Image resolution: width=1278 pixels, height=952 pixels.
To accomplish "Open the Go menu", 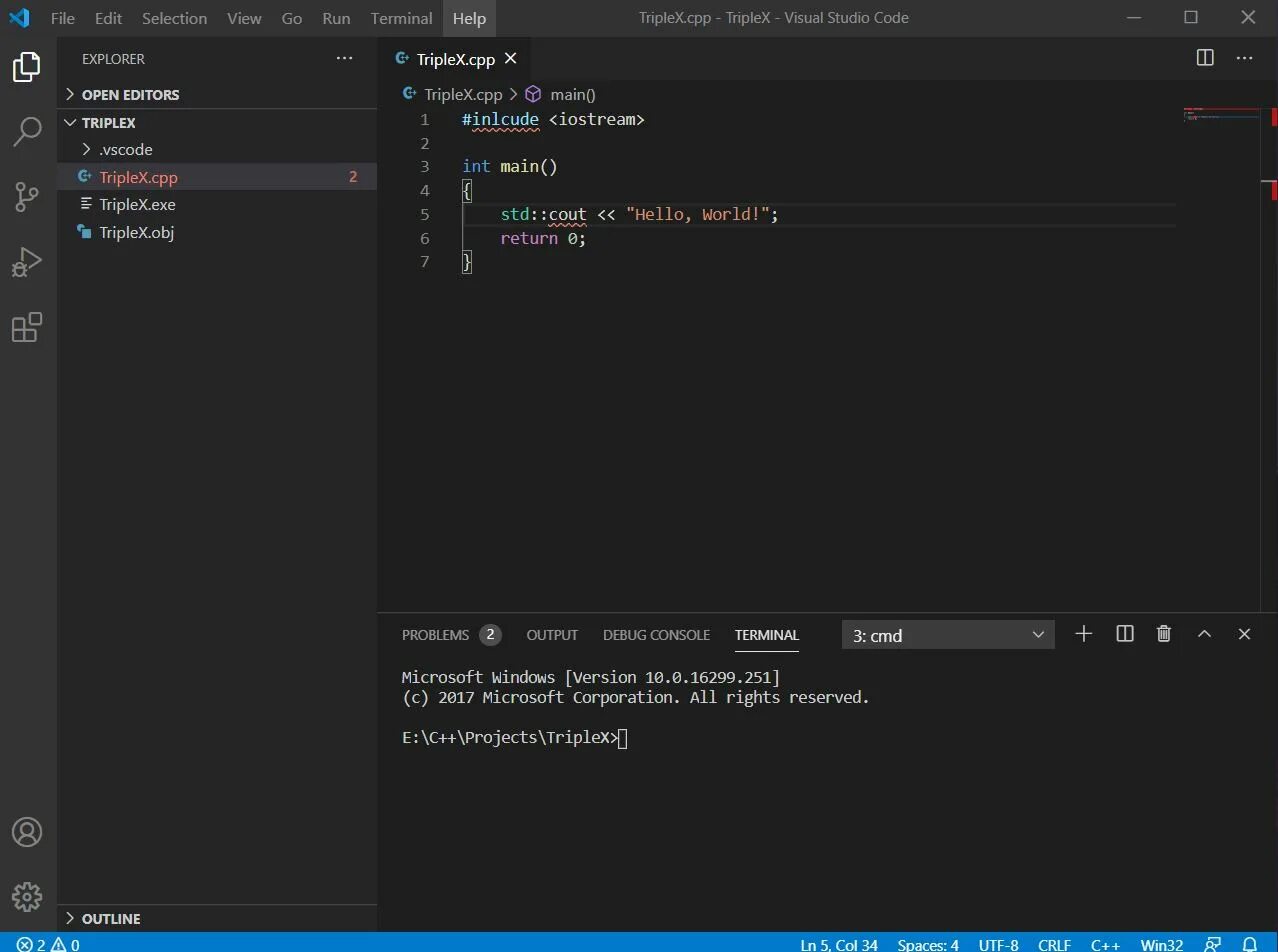I will 292,18.
